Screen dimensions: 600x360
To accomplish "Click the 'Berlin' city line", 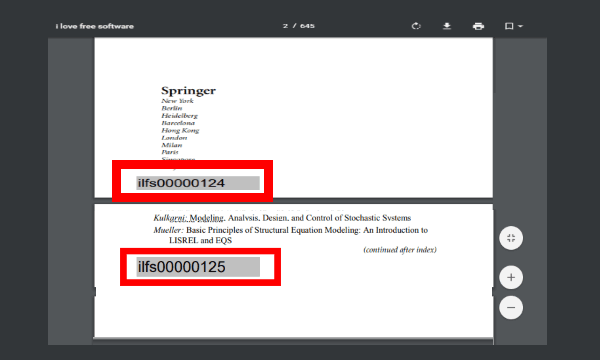I will pos(172,108).
